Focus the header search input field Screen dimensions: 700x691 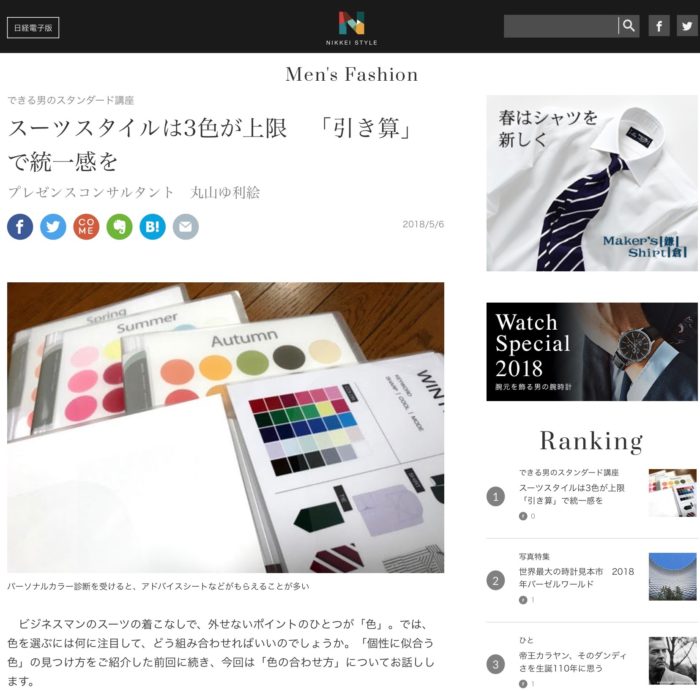(x=561, y=26)
